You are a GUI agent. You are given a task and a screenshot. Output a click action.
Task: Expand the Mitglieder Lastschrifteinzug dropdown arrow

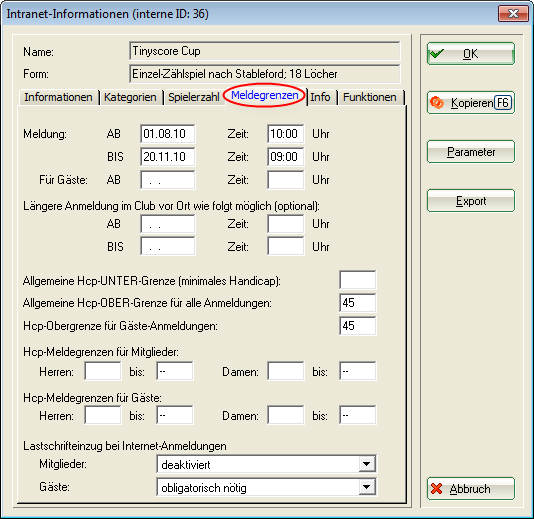366,464
